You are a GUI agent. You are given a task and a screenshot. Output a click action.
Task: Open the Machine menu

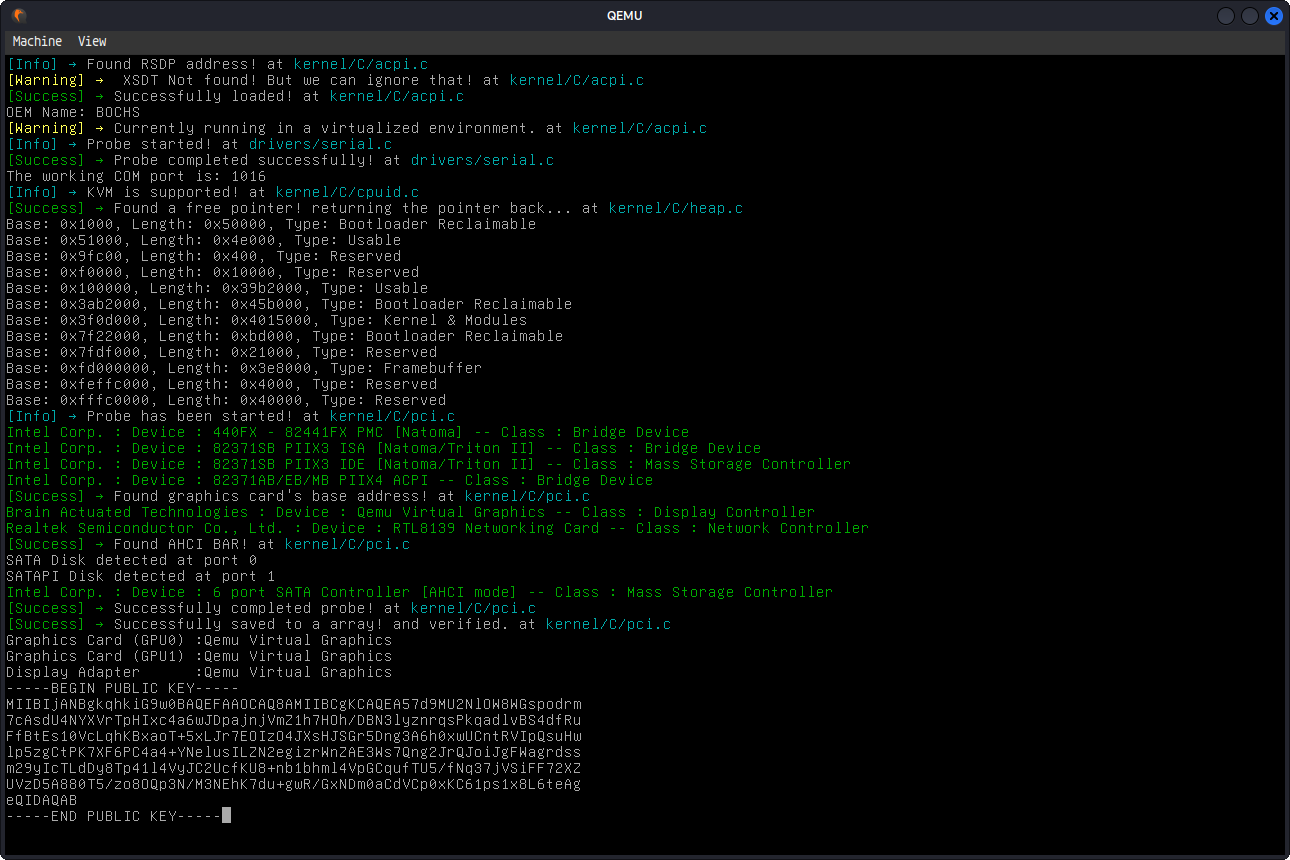tap(37, 41)
